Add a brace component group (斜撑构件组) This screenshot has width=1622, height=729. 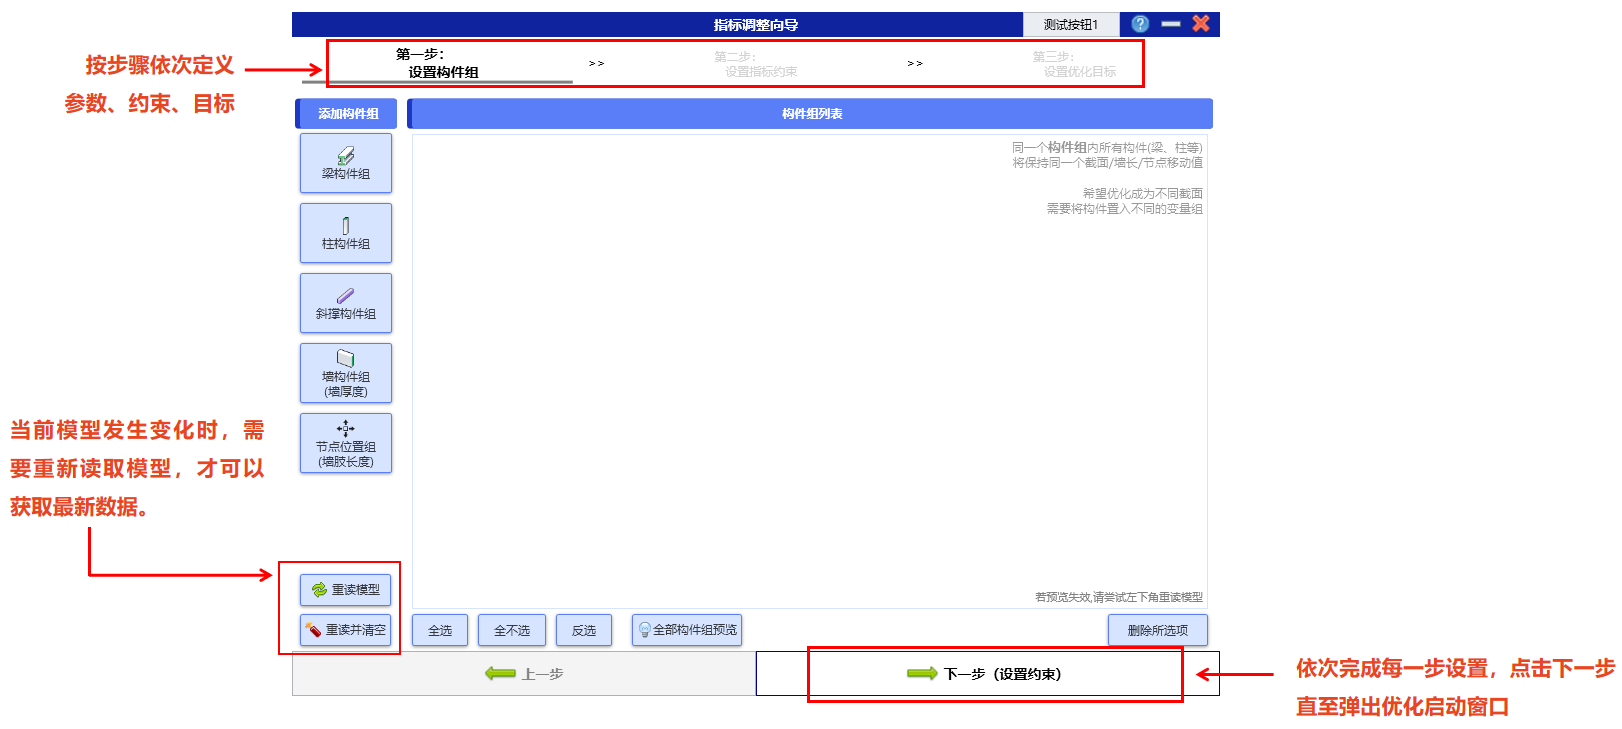click(x=346, y=303)
